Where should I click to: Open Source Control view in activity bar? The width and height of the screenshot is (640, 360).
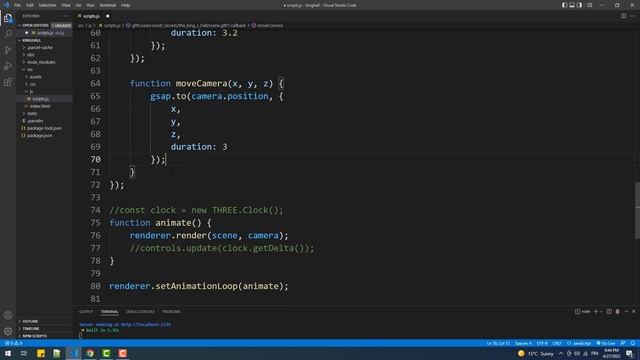tap(8, 50)
